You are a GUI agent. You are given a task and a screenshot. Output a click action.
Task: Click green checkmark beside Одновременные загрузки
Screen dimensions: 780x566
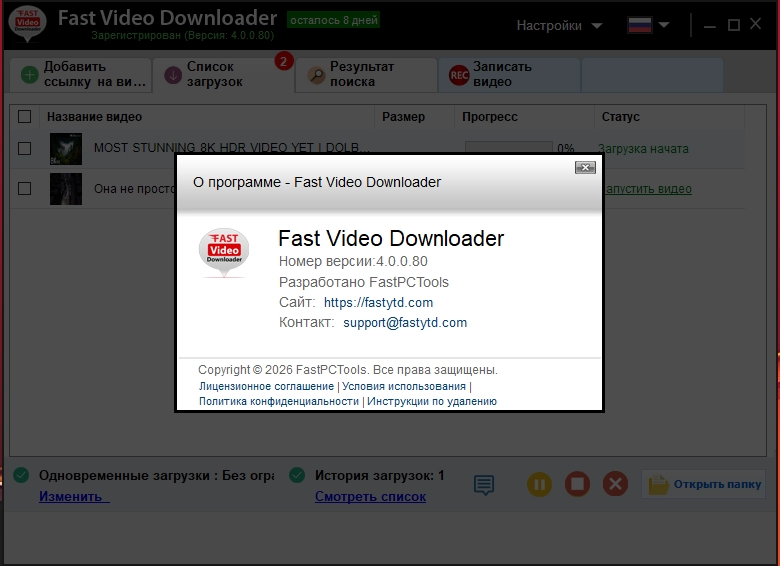(21, 475)
